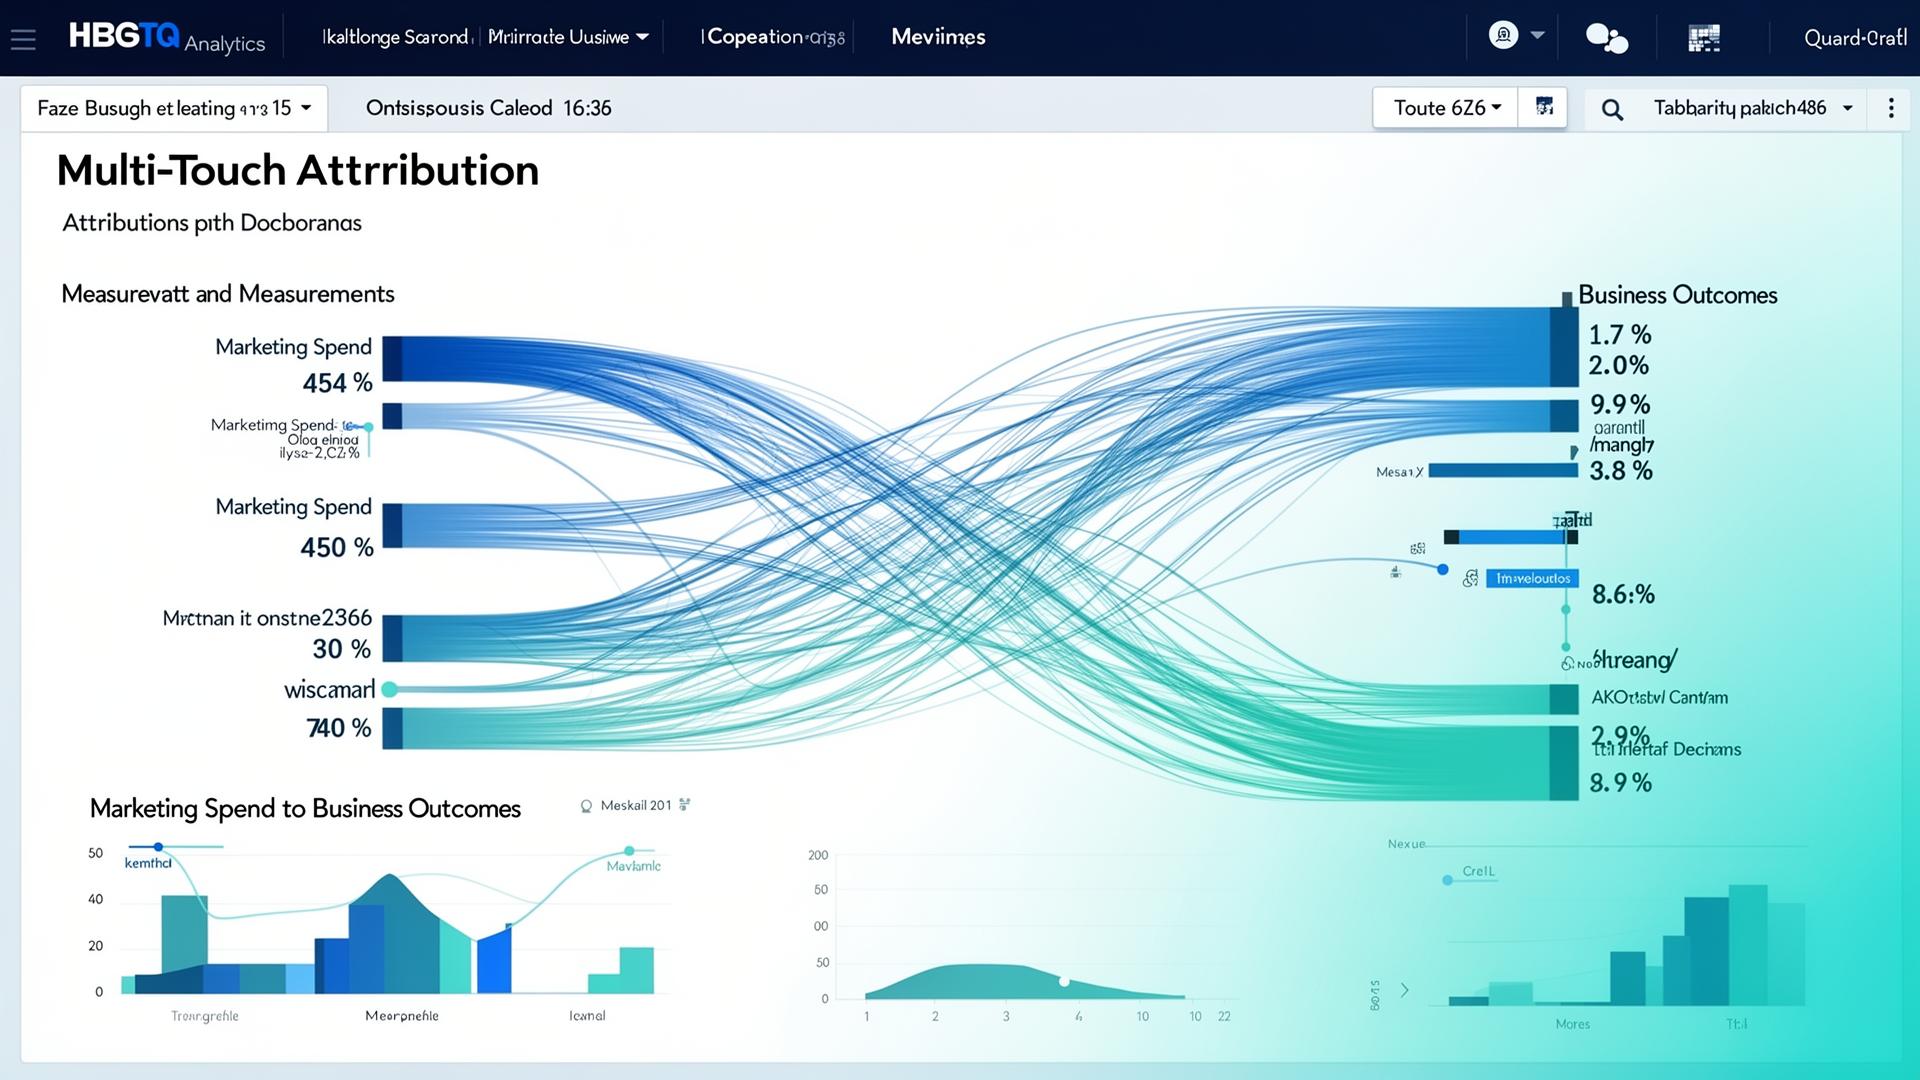Click the AKOtstvl Cantam outcome label

point(1659,697)
